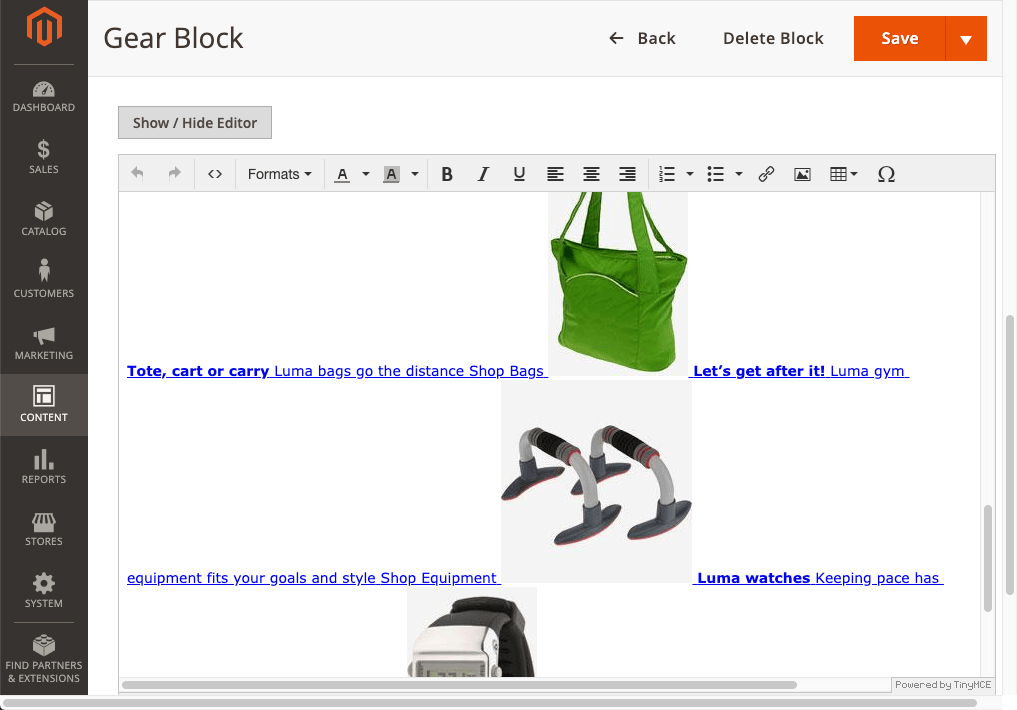Select the push-up bars image

click(x=597, y=481)
